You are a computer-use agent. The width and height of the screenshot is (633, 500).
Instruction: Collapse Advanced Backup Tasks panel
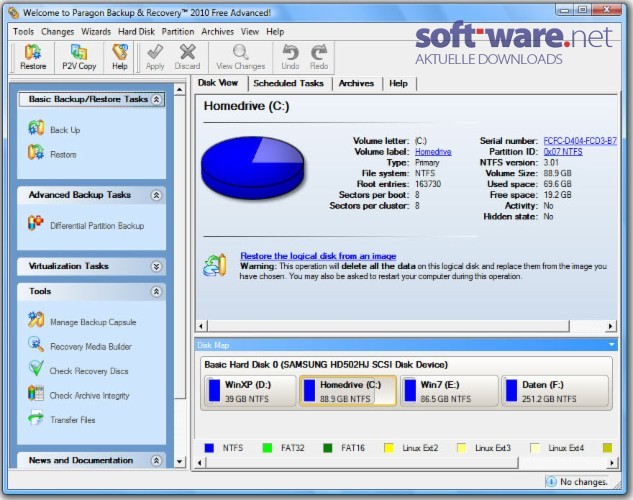coord(156,195)
